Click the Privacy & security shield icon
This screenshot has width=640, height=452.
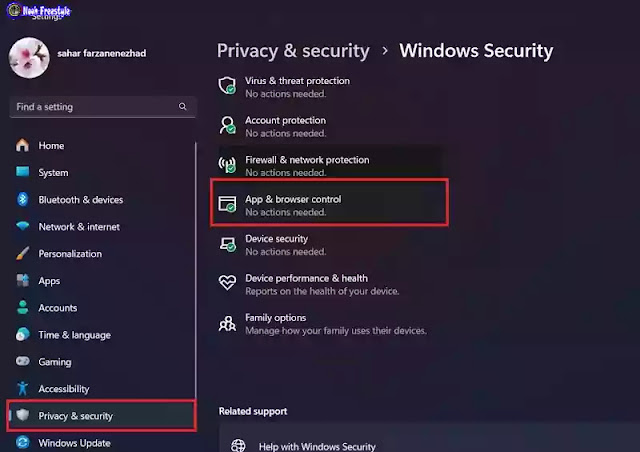tap(22, 415)
